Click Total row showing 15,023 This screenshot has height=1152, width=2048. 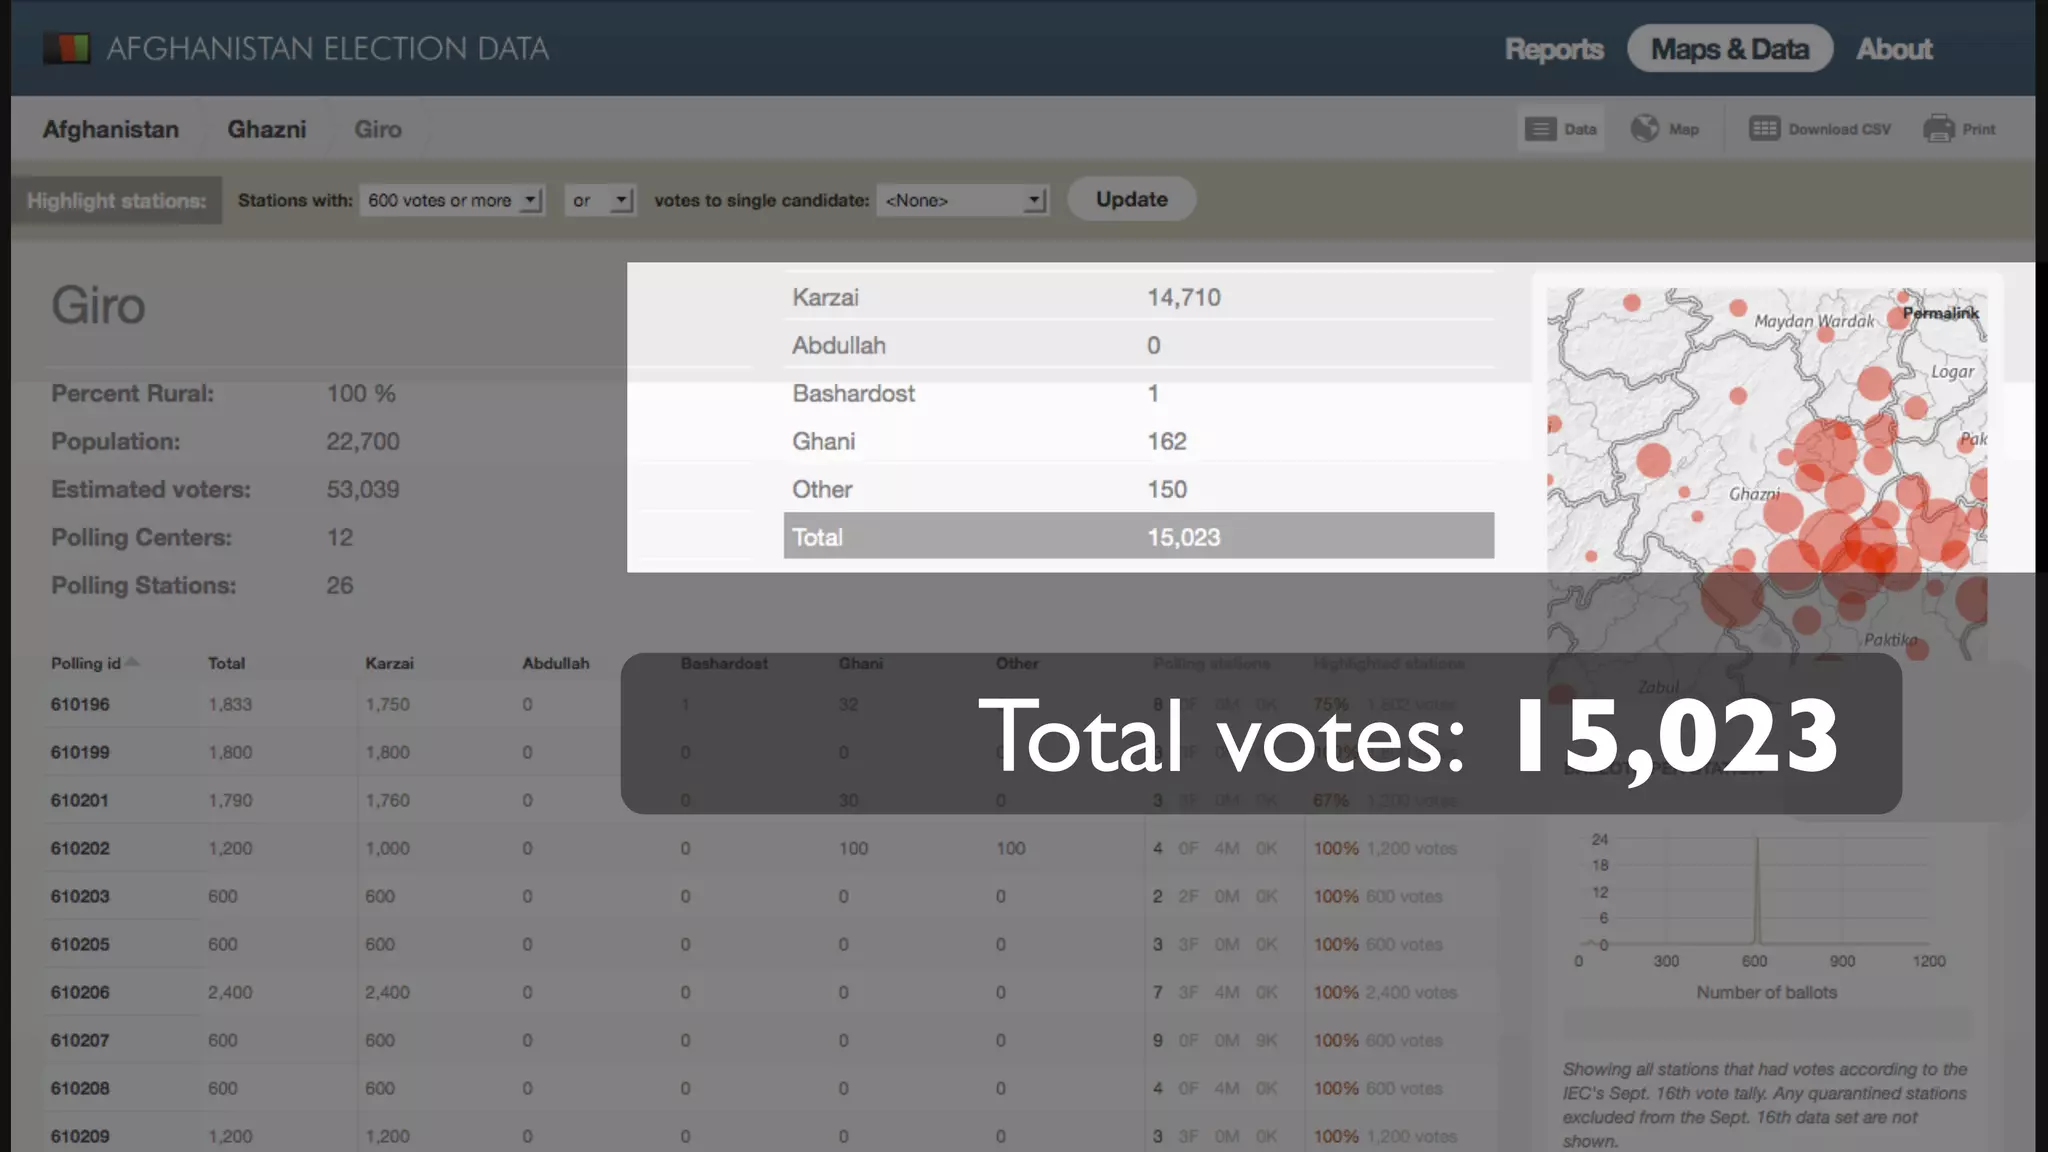pos(1139,536)
